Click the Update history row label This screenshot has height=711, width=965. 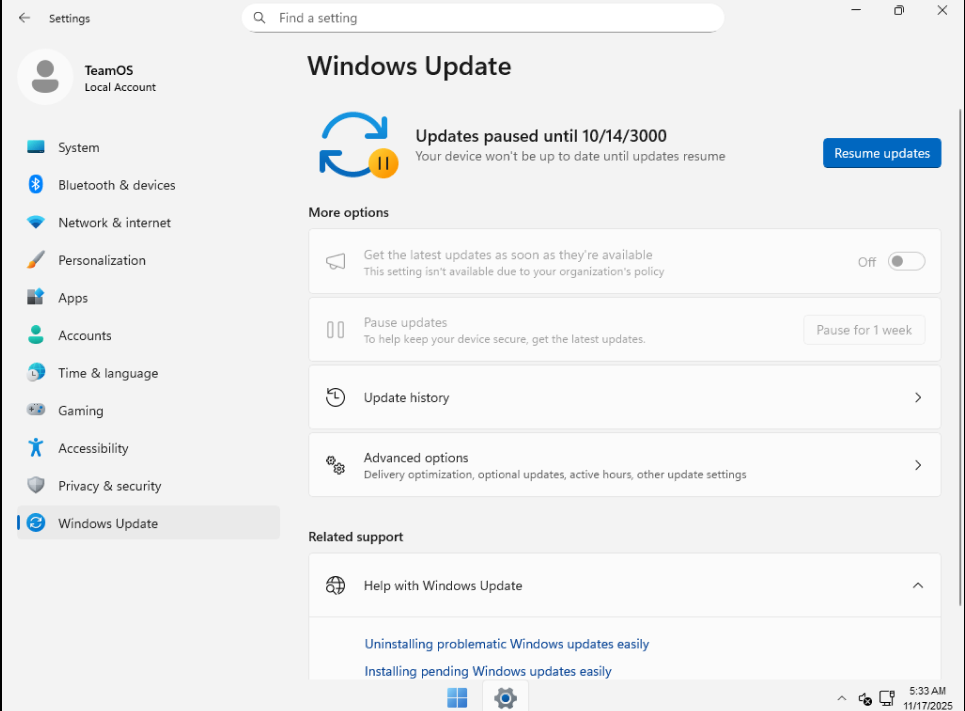(406, 398)
